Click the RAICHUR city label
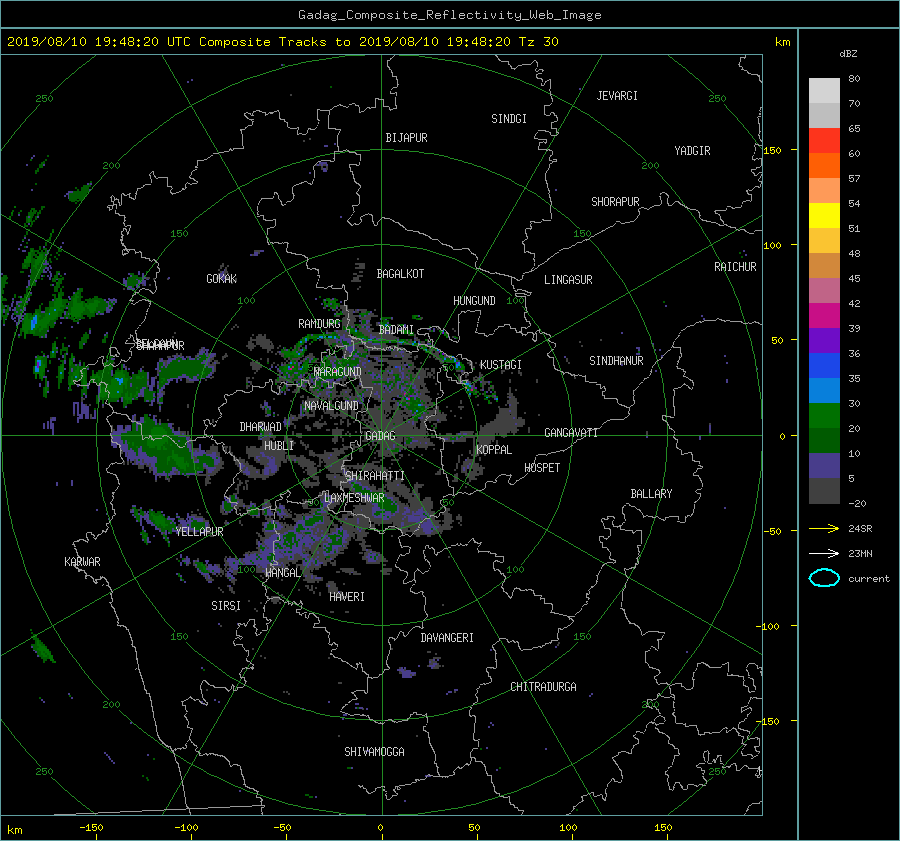This screenshot has height=841, width=900. click(735, 267)
